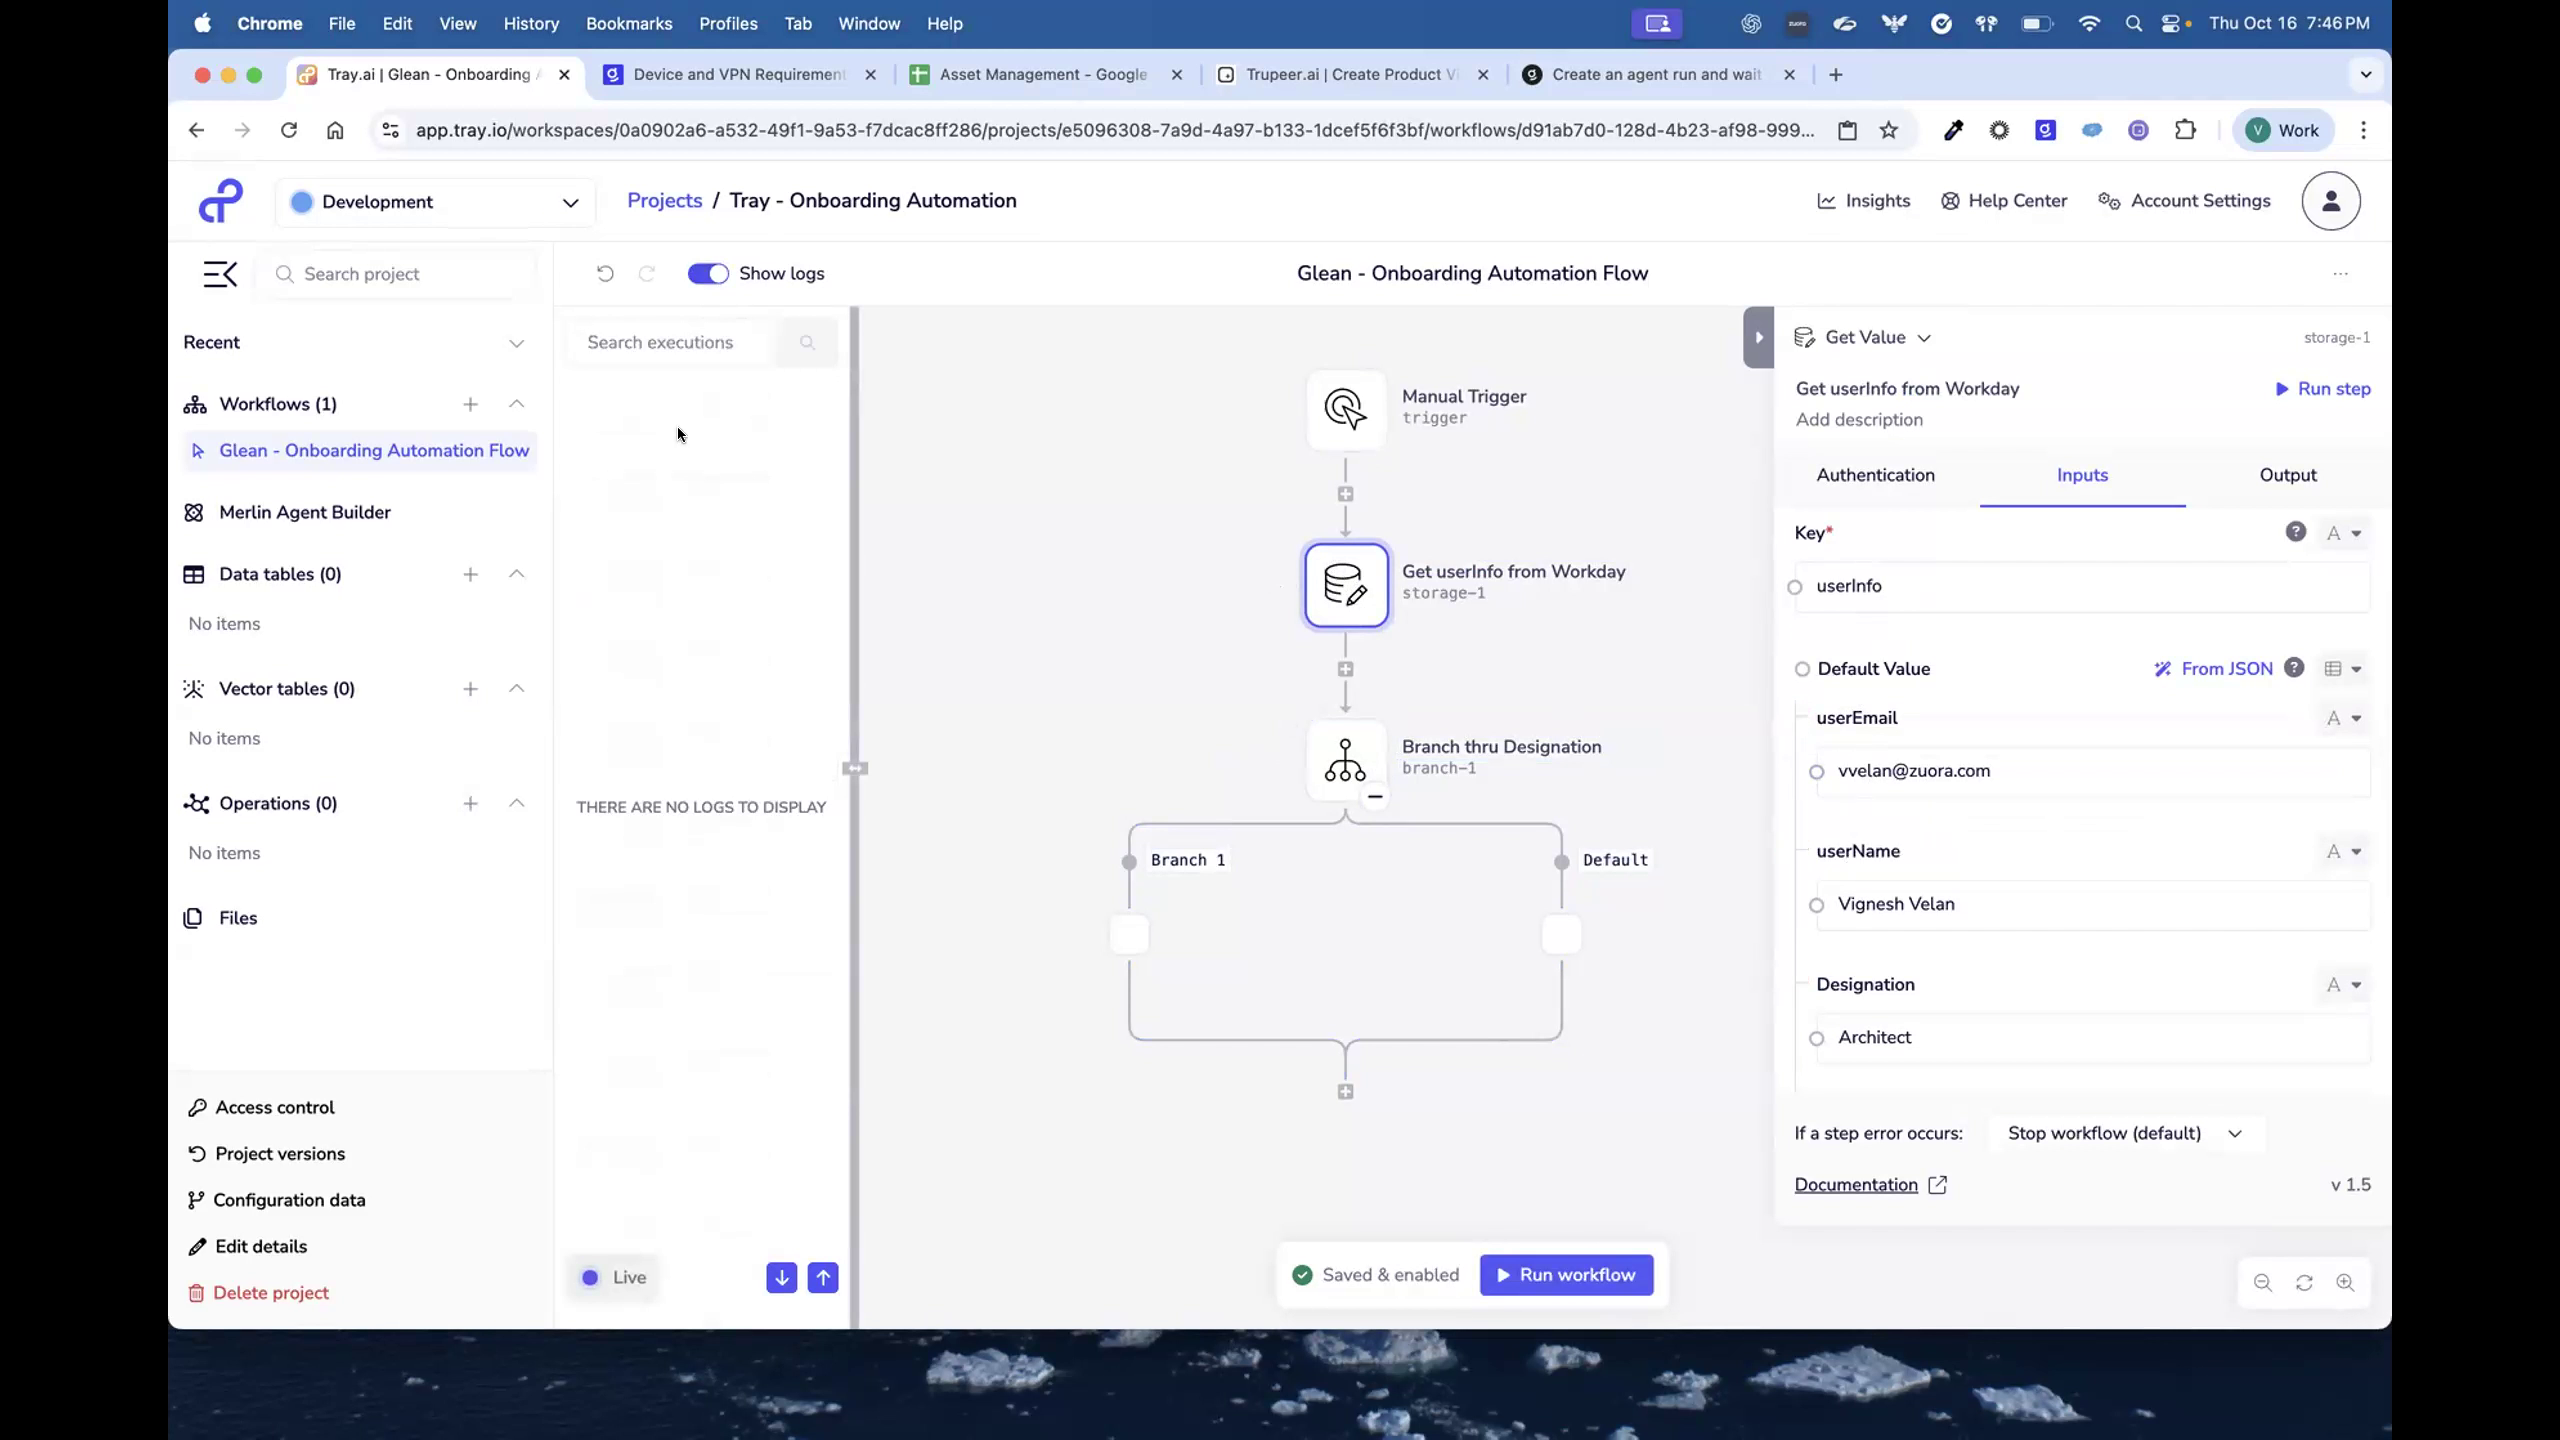Image resolution: width=2560 pixels, height=1440 pixels.
Task: Toggle off the Show logs switch
Action: click(708, 273)
